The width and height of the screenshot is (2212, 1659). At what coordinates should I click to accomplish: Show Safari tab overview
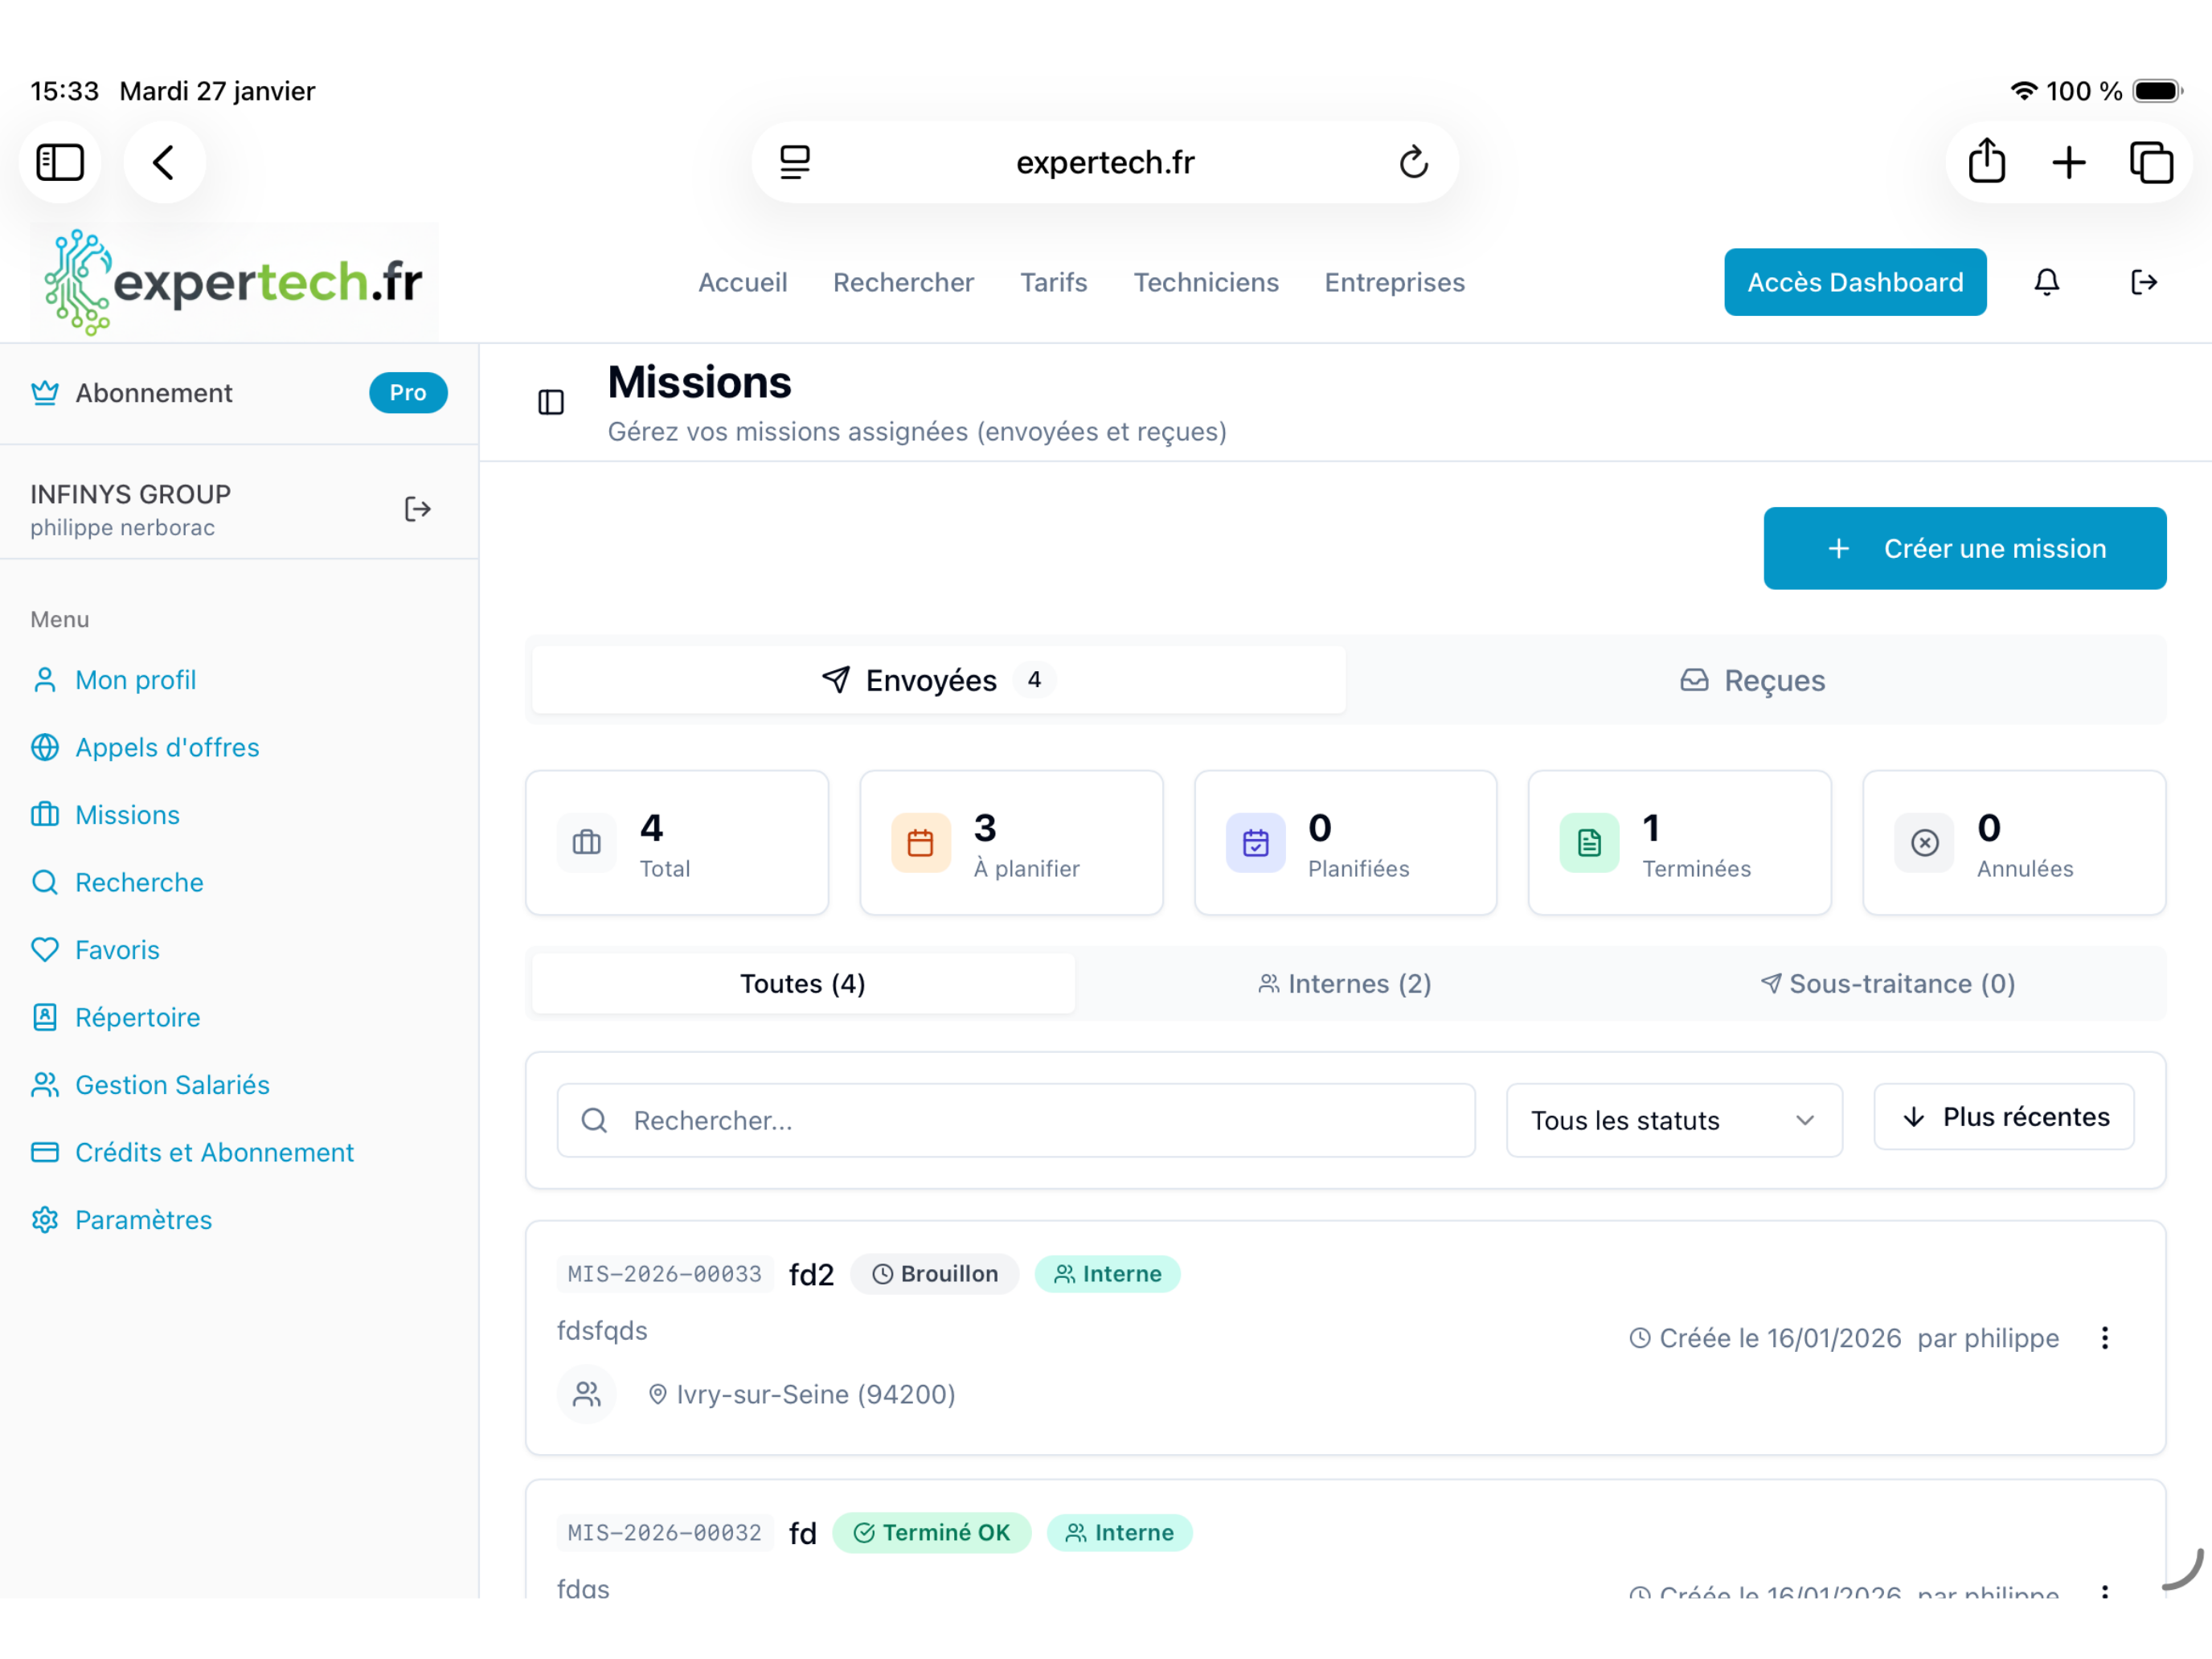click(x=2151, y=162)
